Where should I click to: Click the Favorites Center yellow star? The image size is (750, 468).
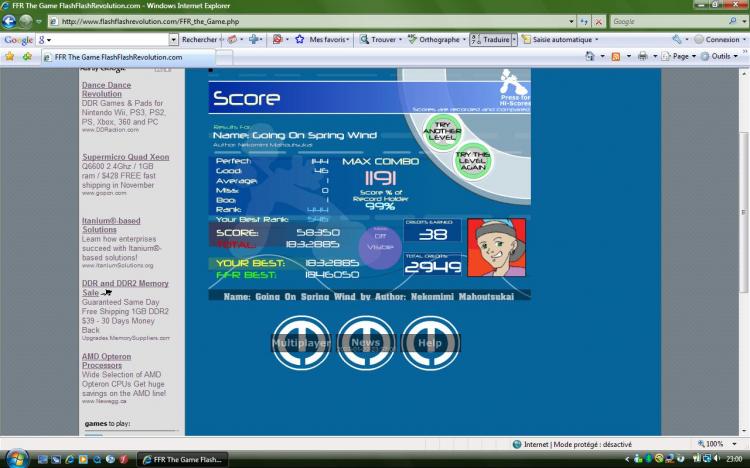tap(10, 56)
